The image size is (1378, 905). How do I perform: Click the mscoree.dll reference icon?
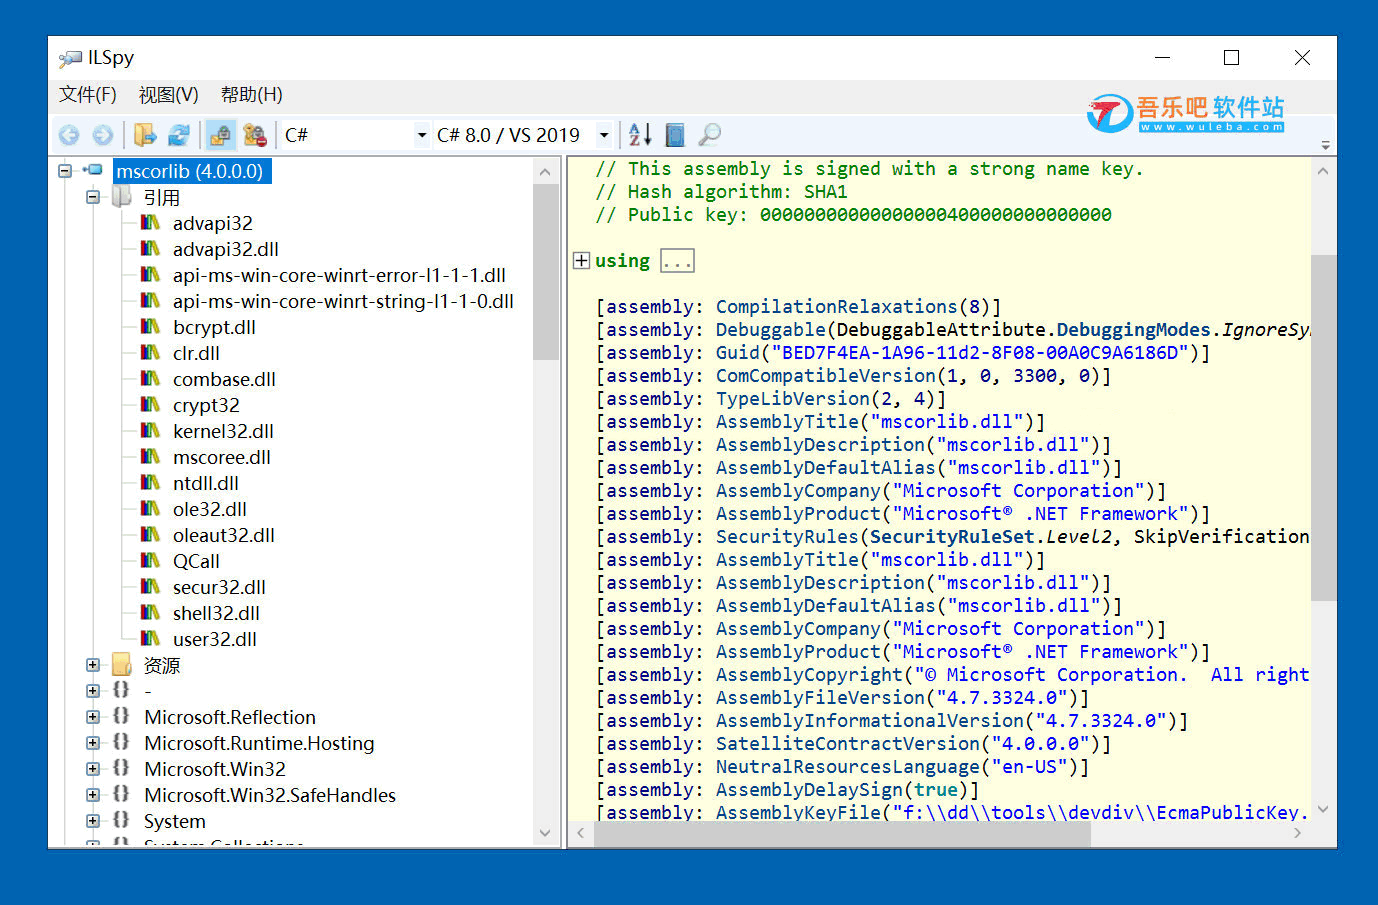[x=150, y=456]
